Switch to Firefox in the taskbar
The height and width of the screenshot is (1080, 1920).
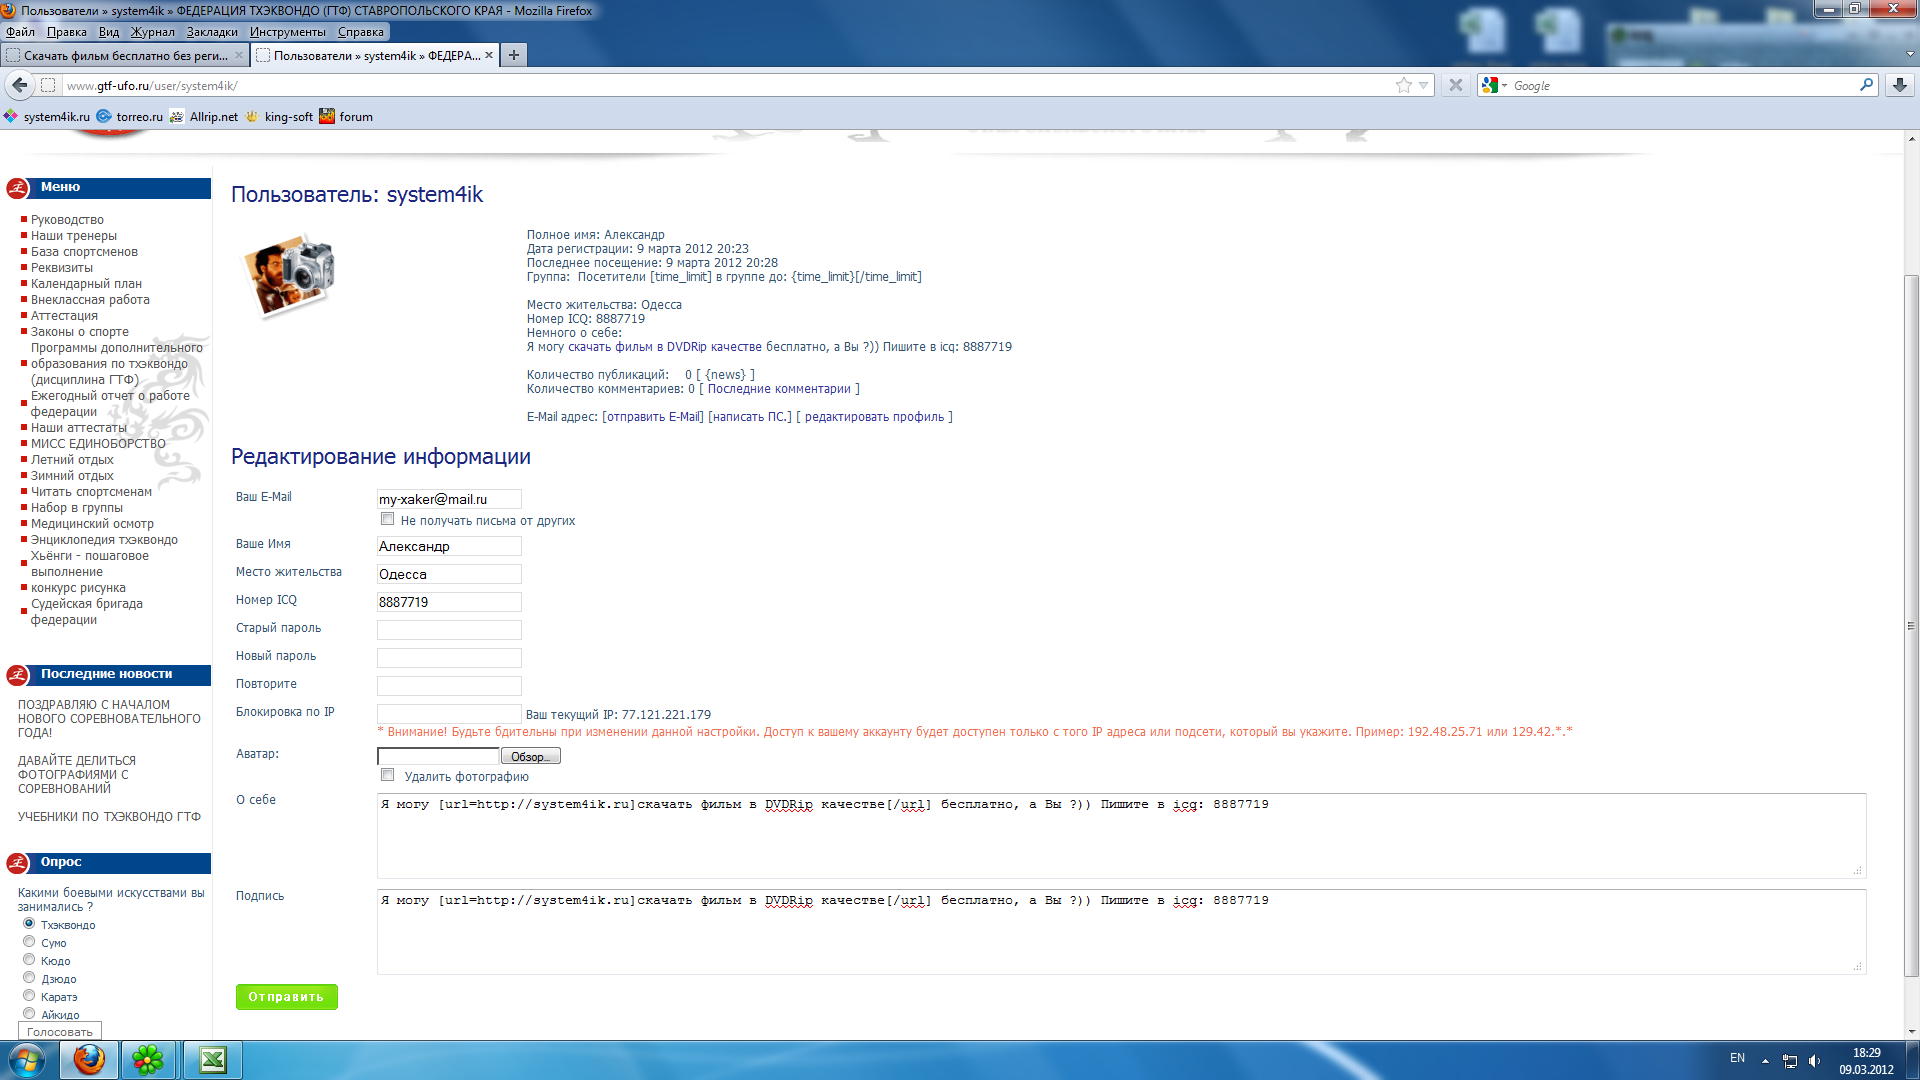coord(88,1060)
